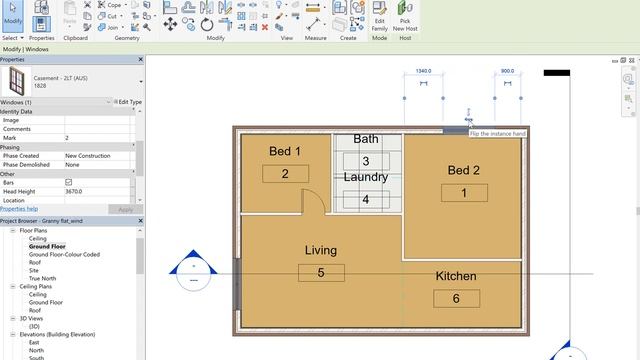The image size is (640, 360).
Task: Collapse the Elevations (Building Elevation) node
Action: (x=13, y=334)
